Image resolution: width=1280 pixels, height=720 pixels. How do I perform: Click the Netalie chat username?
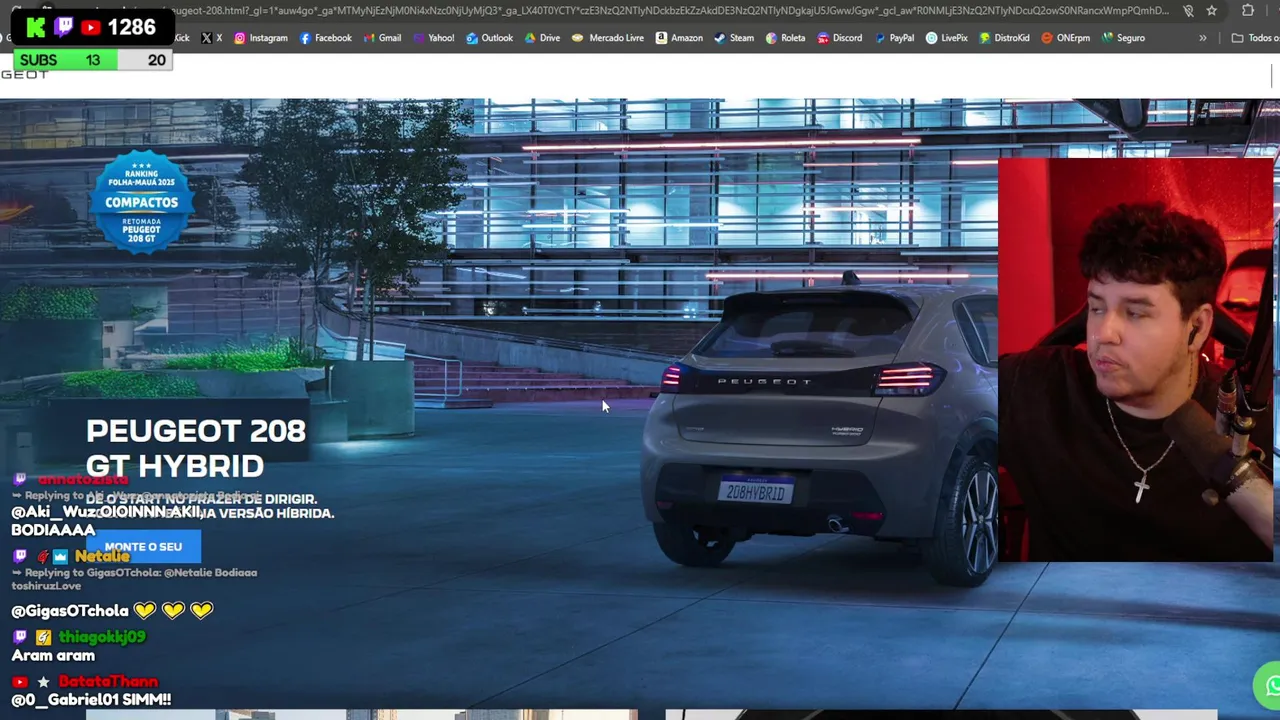(x=102, y=556)
